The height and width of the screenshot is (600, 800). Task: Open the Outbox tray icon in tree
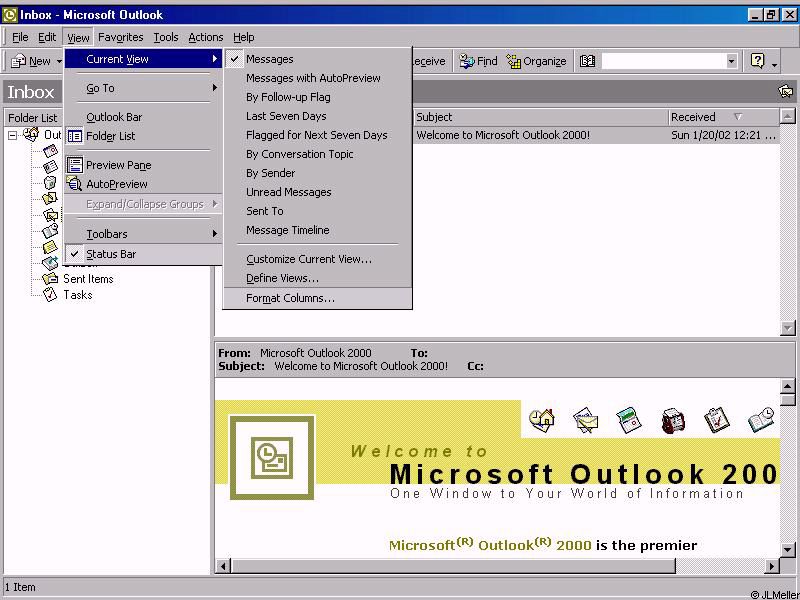coord(50,263)
